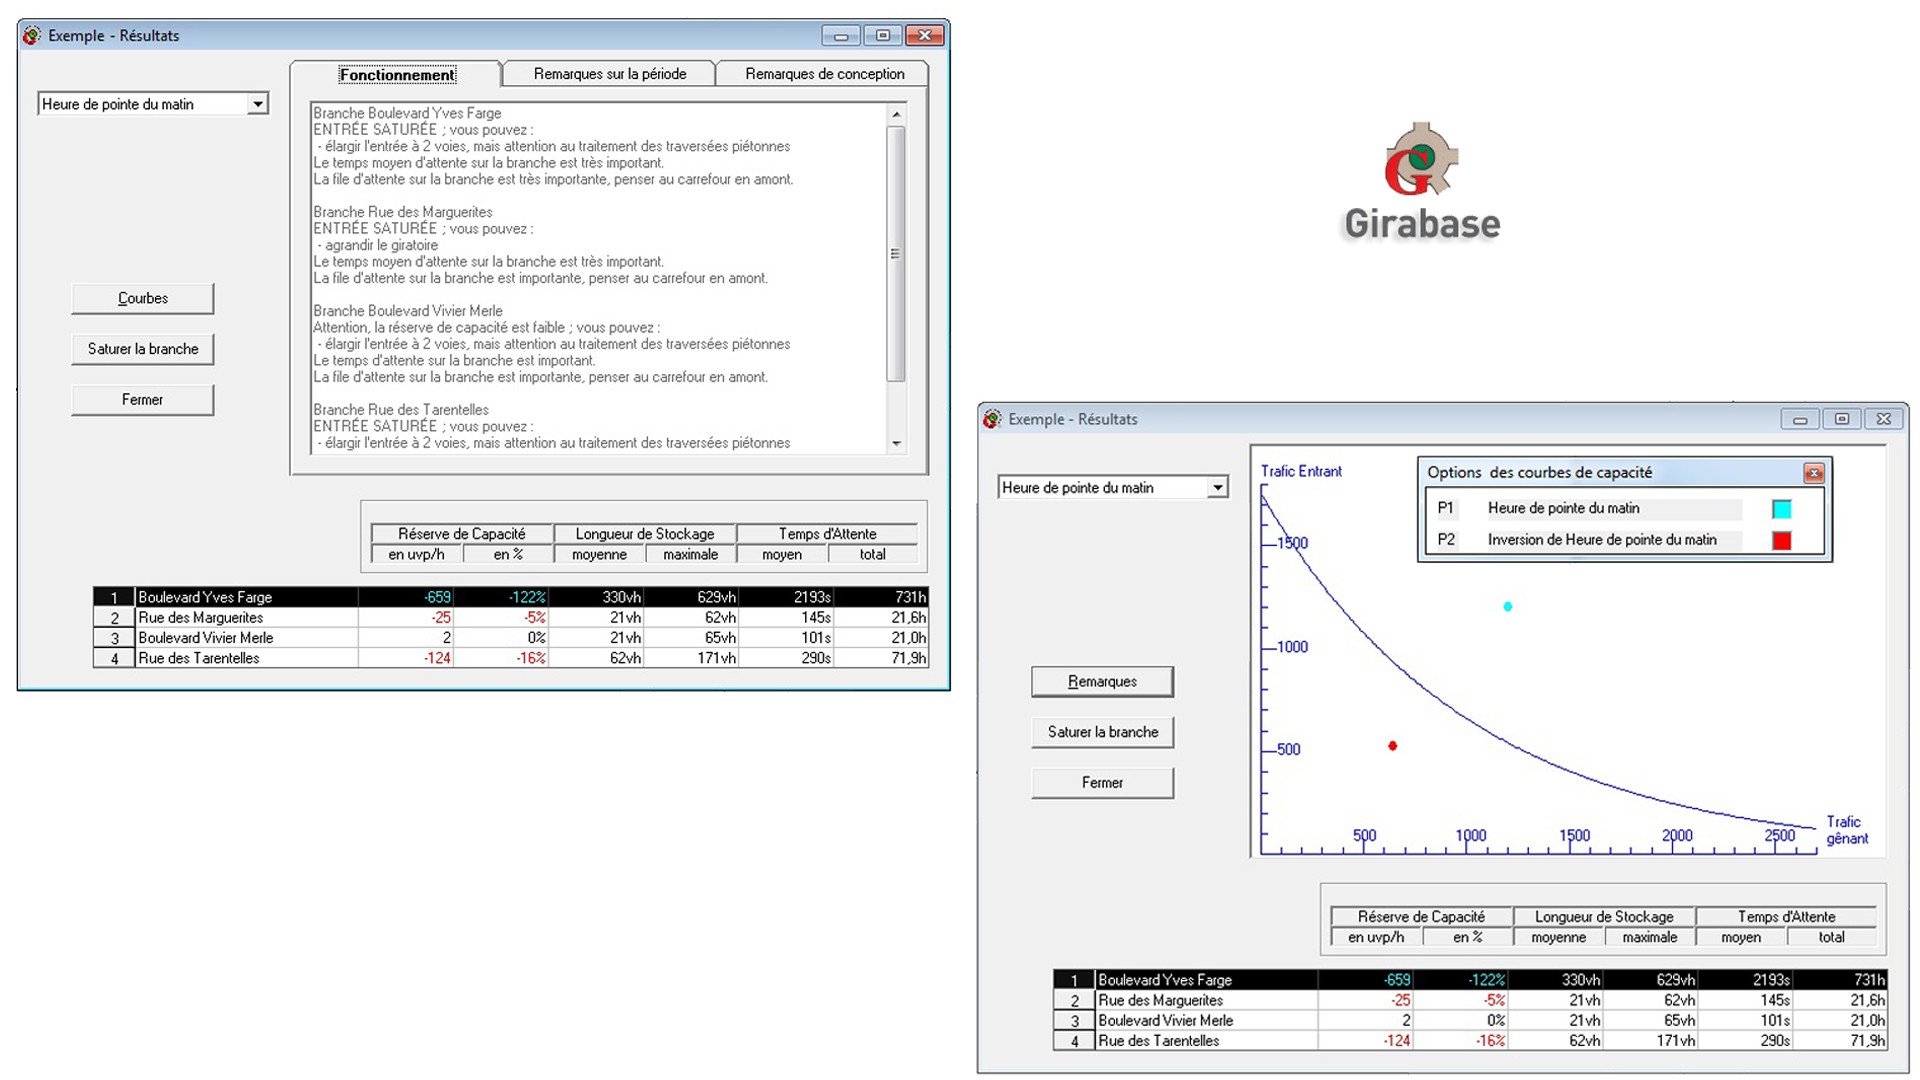Click scrollbar up arrow in remarks text
1920x1080 pixels.
tap(896, 115)
